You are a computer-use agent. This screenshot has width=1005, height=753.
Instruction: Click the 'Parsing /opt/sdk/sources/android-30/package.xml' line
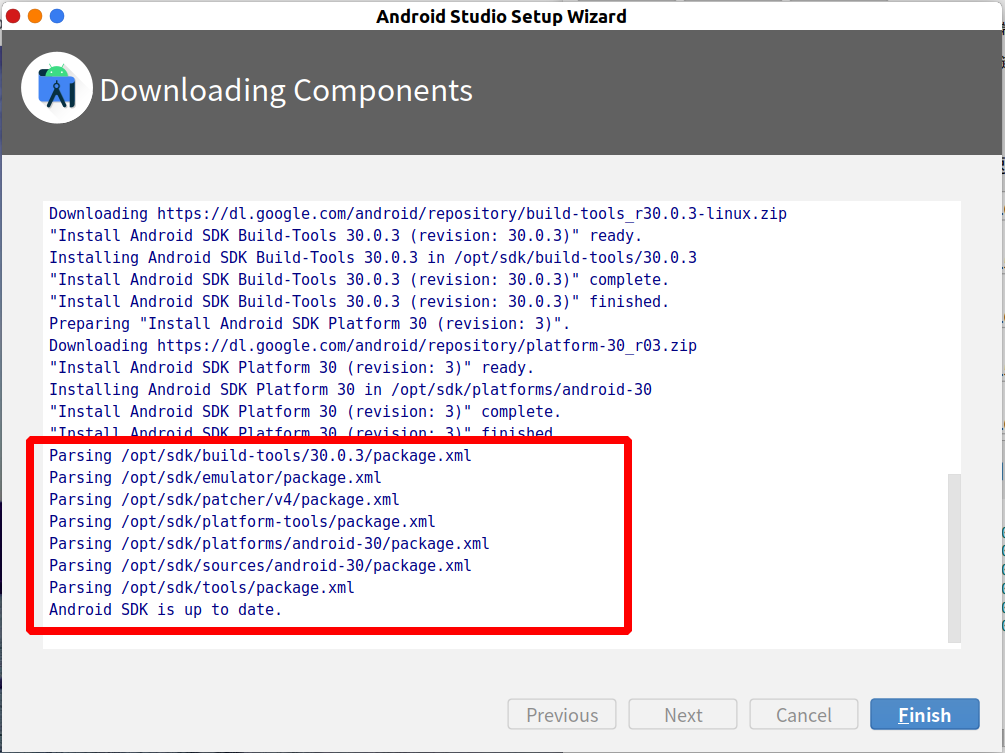point(260,565)
